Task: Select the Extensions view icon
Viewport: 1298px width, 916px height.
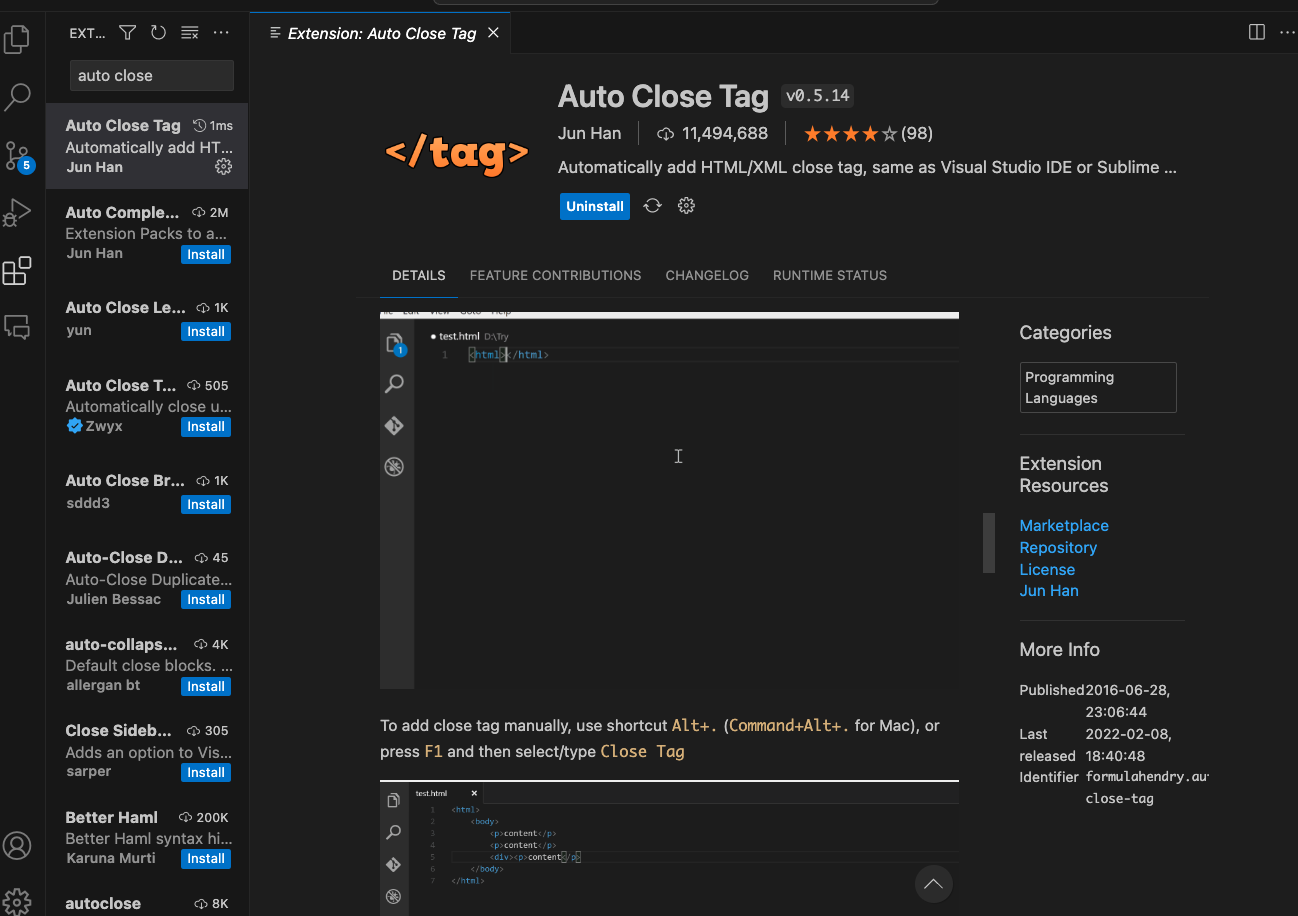Action: [x=17, y=270]
